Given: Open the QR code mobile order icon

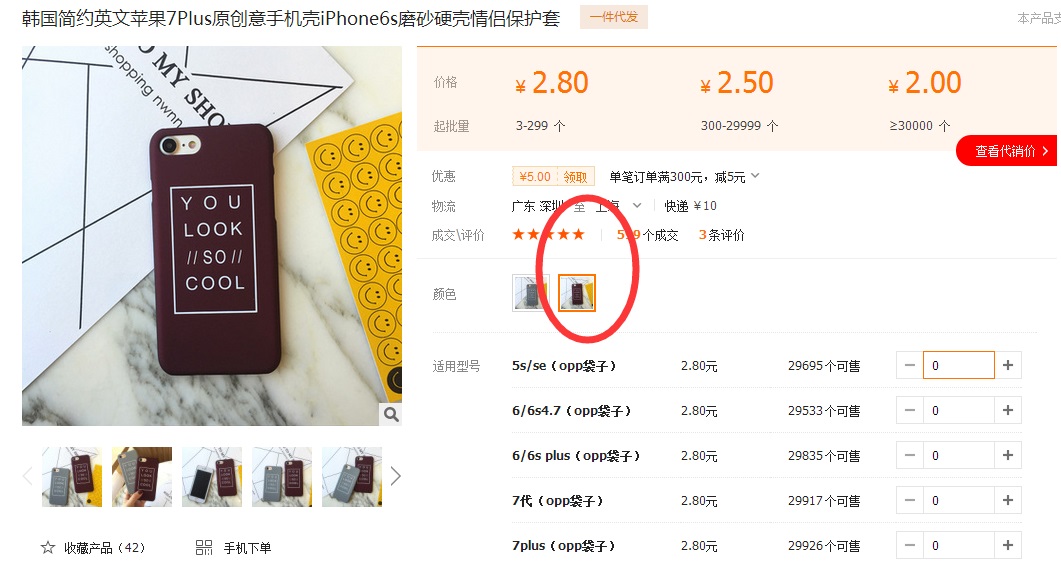Looking at the screenshot, I should [x=204, y=548].
